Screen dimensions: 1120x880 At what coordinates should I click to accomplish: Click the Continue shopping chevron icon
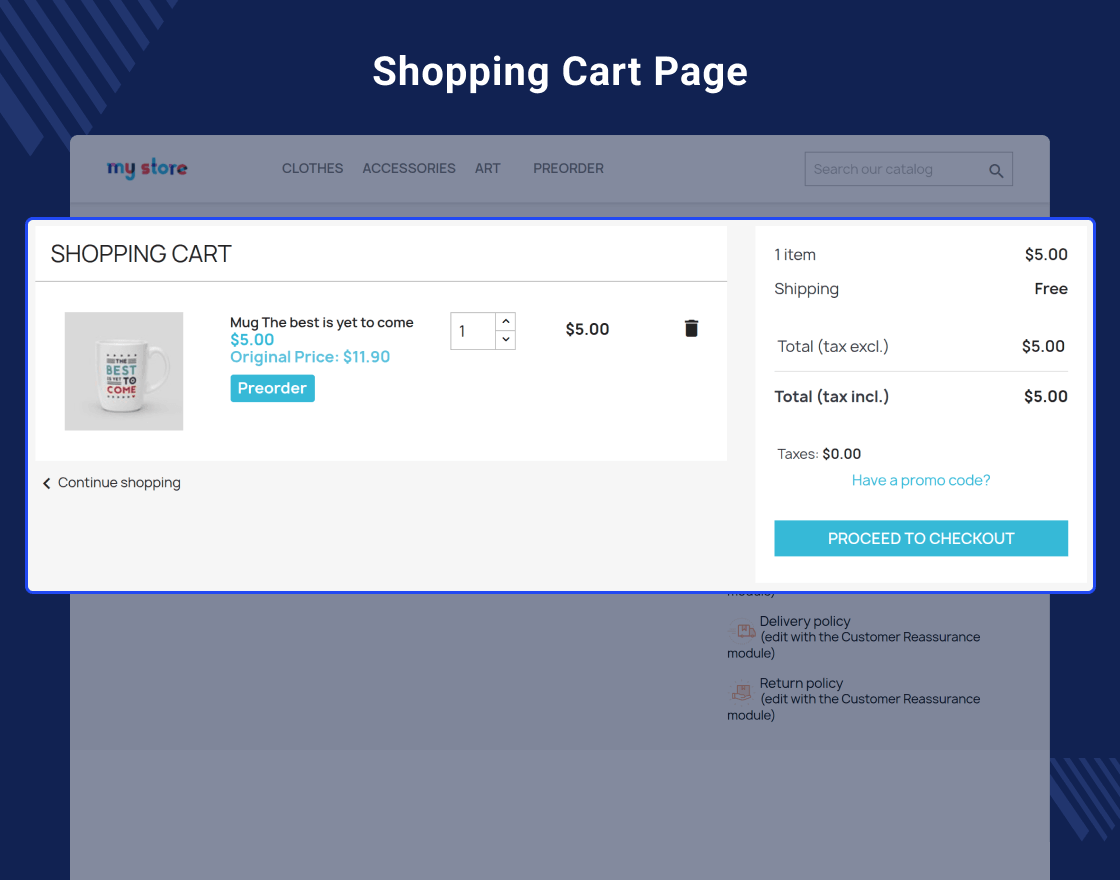46,484
